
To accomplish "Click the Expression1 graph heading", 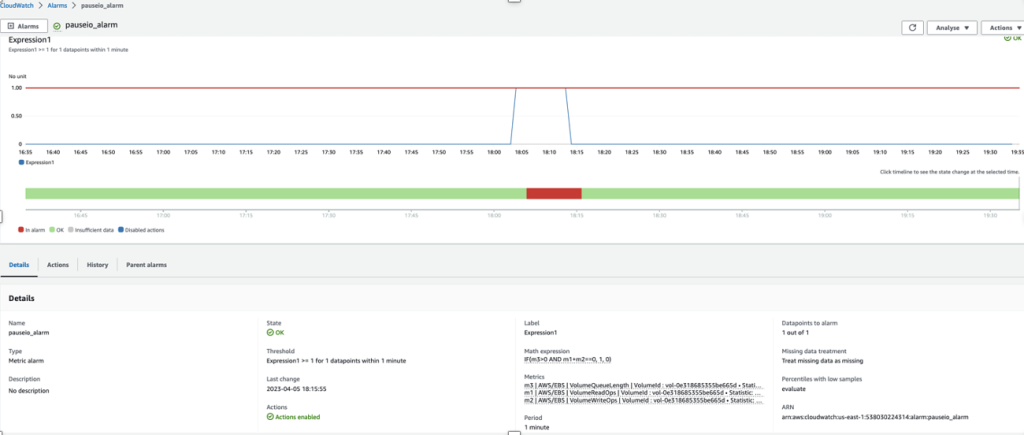I will pos(30,40).
